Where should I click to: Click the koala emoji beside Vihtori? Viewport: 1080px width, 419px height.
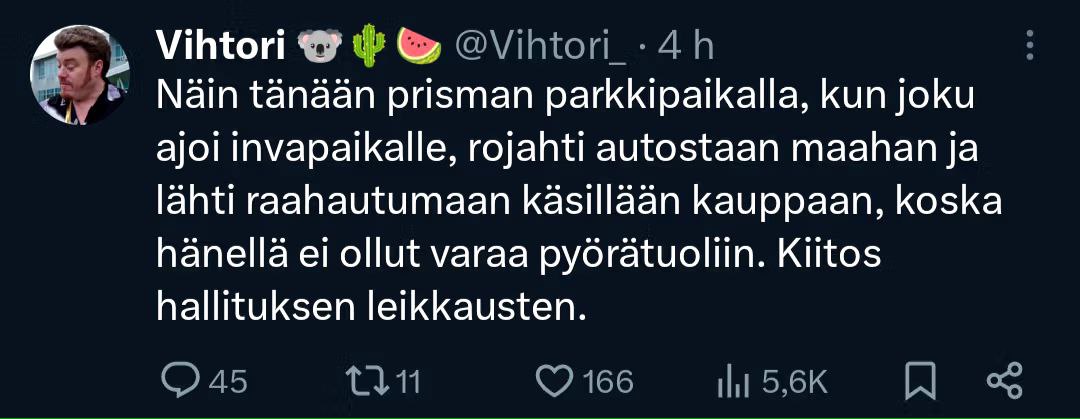pos(320,47)
